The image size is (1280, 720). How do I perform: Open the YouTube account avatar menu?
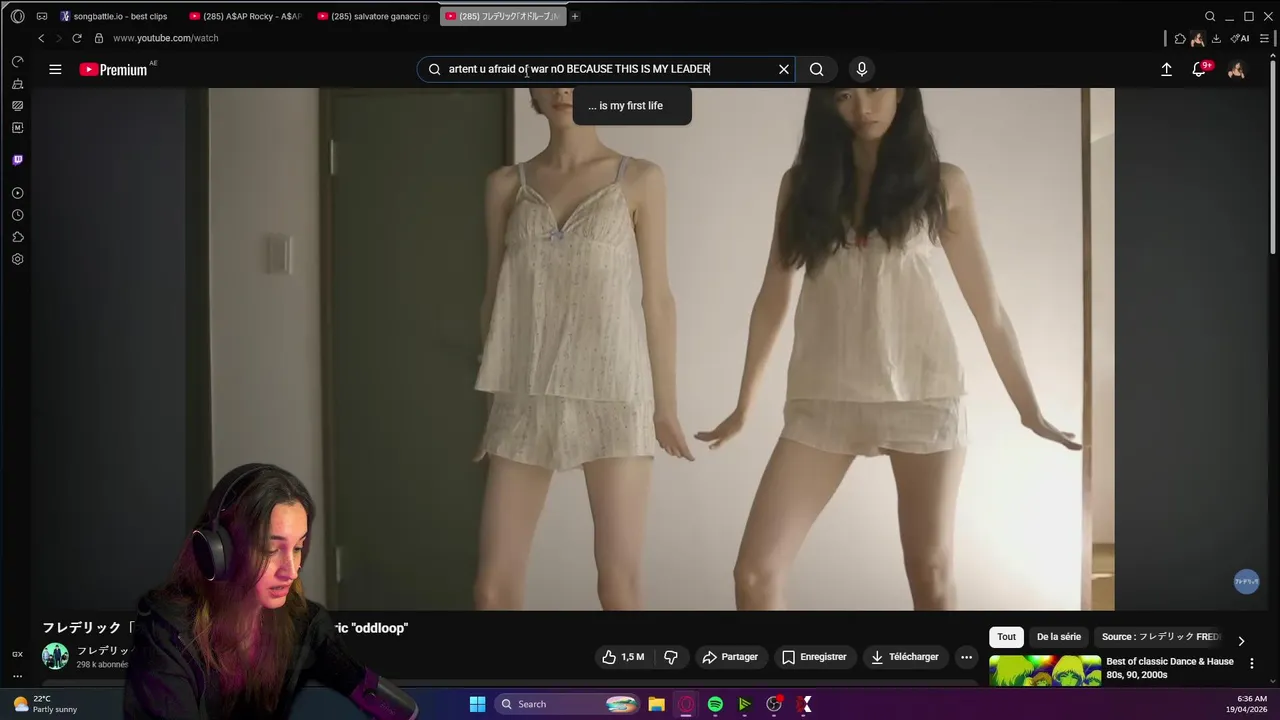pyautogui.click(x=1236, y=69)
